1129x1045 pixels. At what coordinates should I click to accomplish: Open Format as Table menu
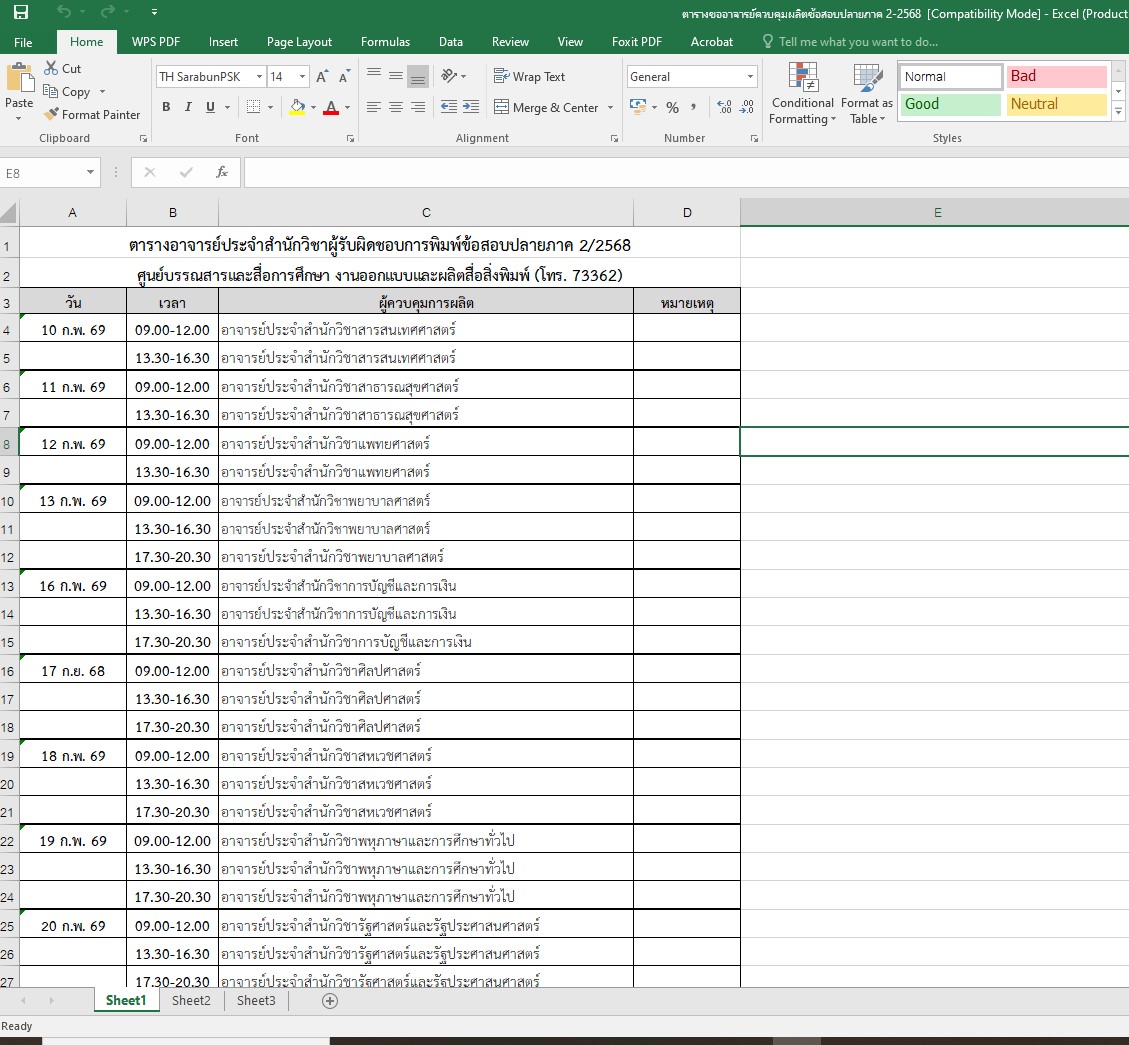point(867,93)
